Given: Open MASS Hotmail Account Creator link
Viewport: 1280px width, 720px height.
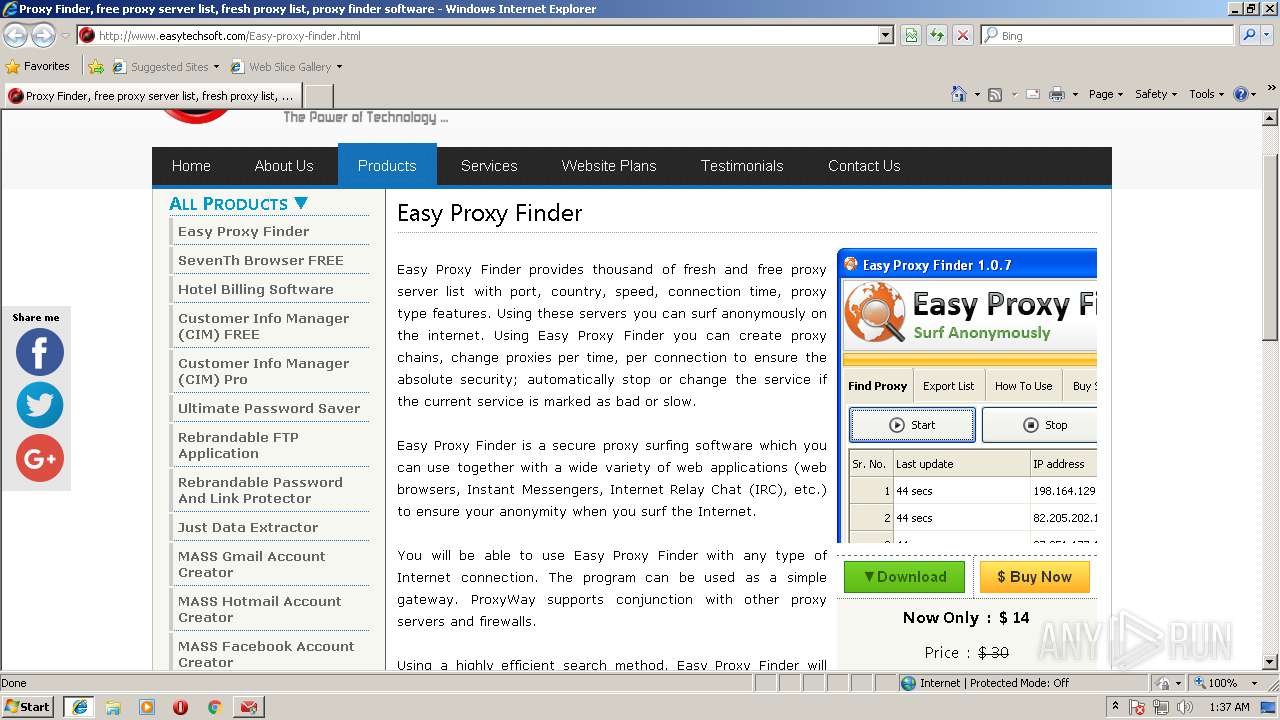Looking at the screenshot, I should pyautogui.click(x=259, y=609).
